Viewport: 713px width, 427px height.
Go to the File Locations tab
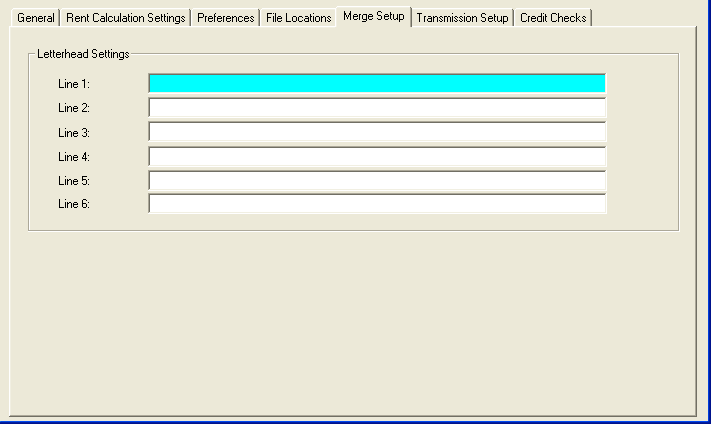pyautogui.click(x=298, y=18)
